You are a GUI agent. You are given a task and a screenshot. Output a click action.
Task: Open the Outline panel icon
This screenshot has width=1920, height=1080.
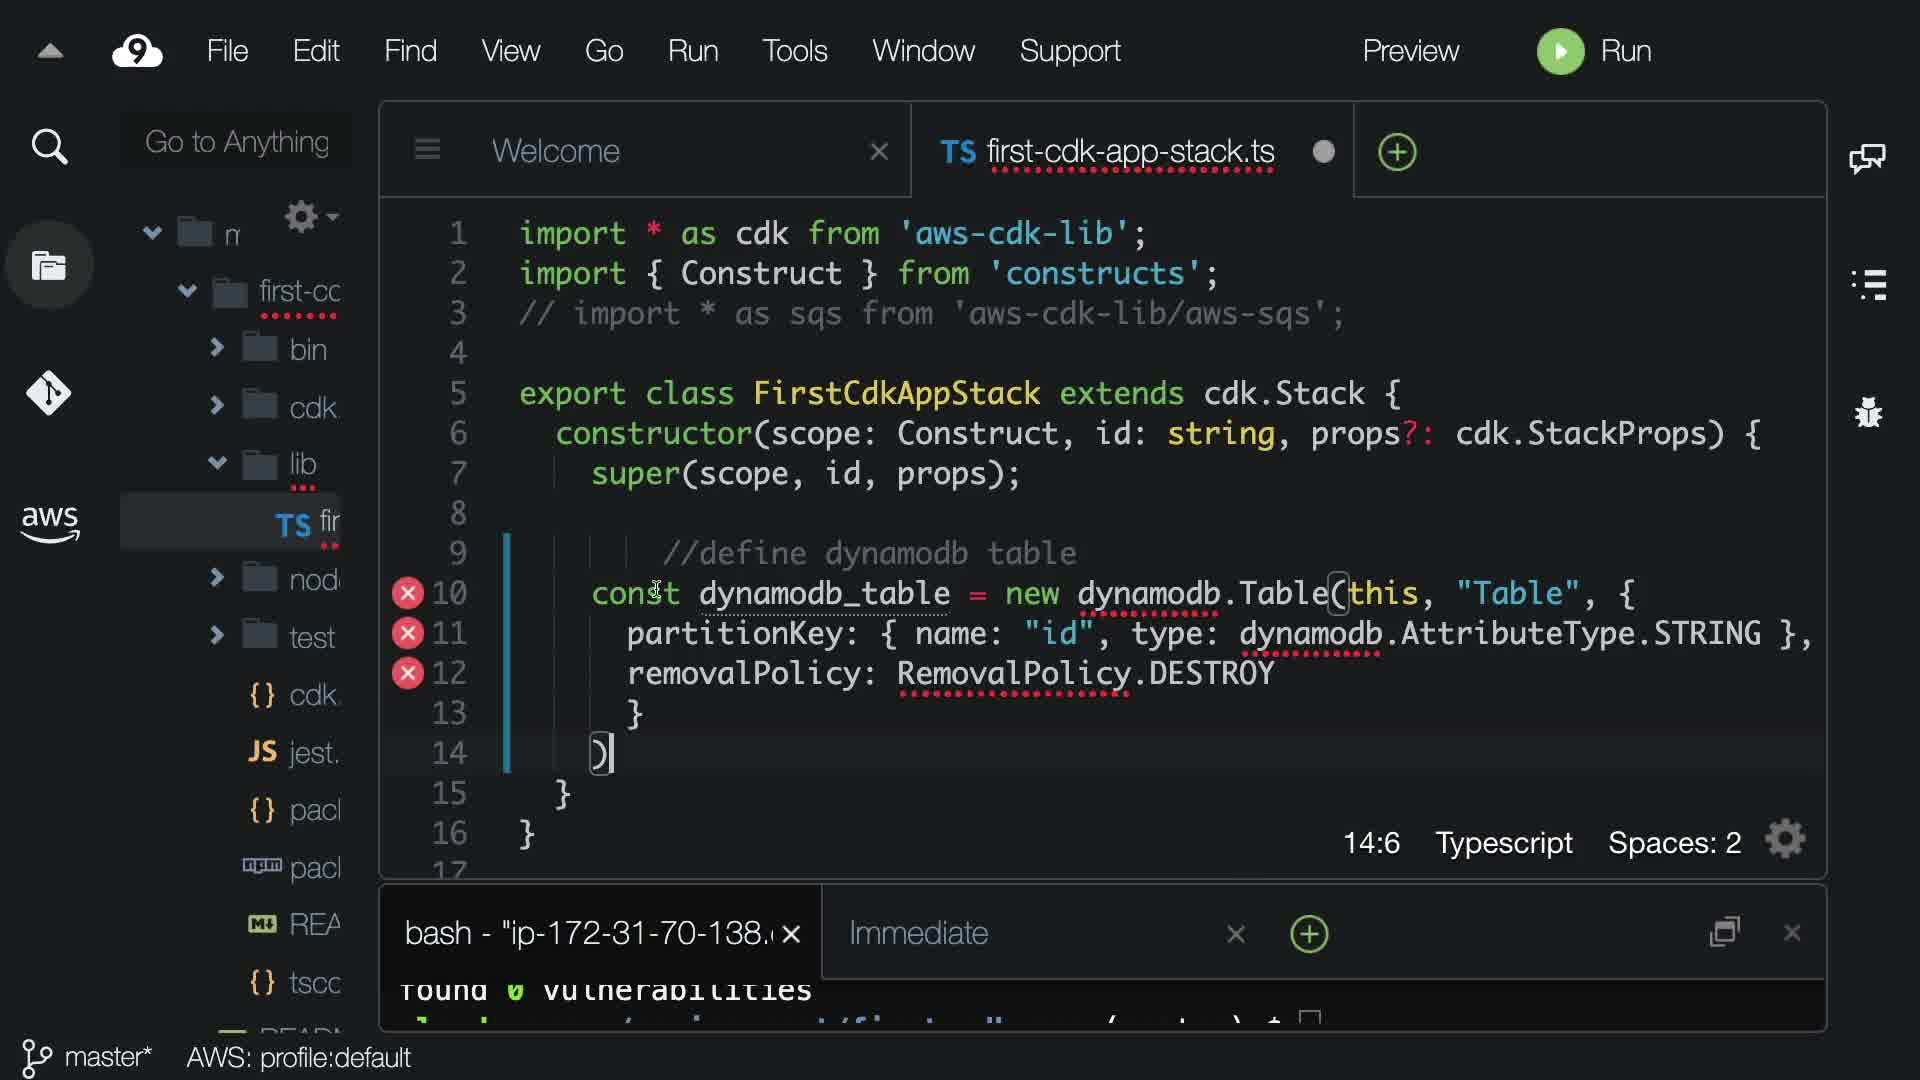(x=1868, y=285)
